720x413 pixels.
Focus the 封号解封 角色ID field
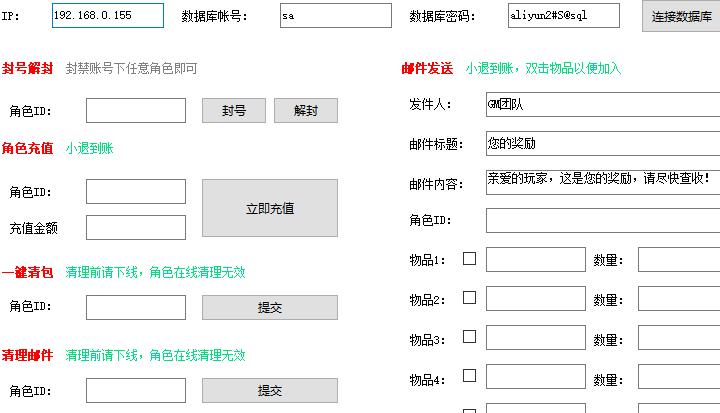point(136,110)
